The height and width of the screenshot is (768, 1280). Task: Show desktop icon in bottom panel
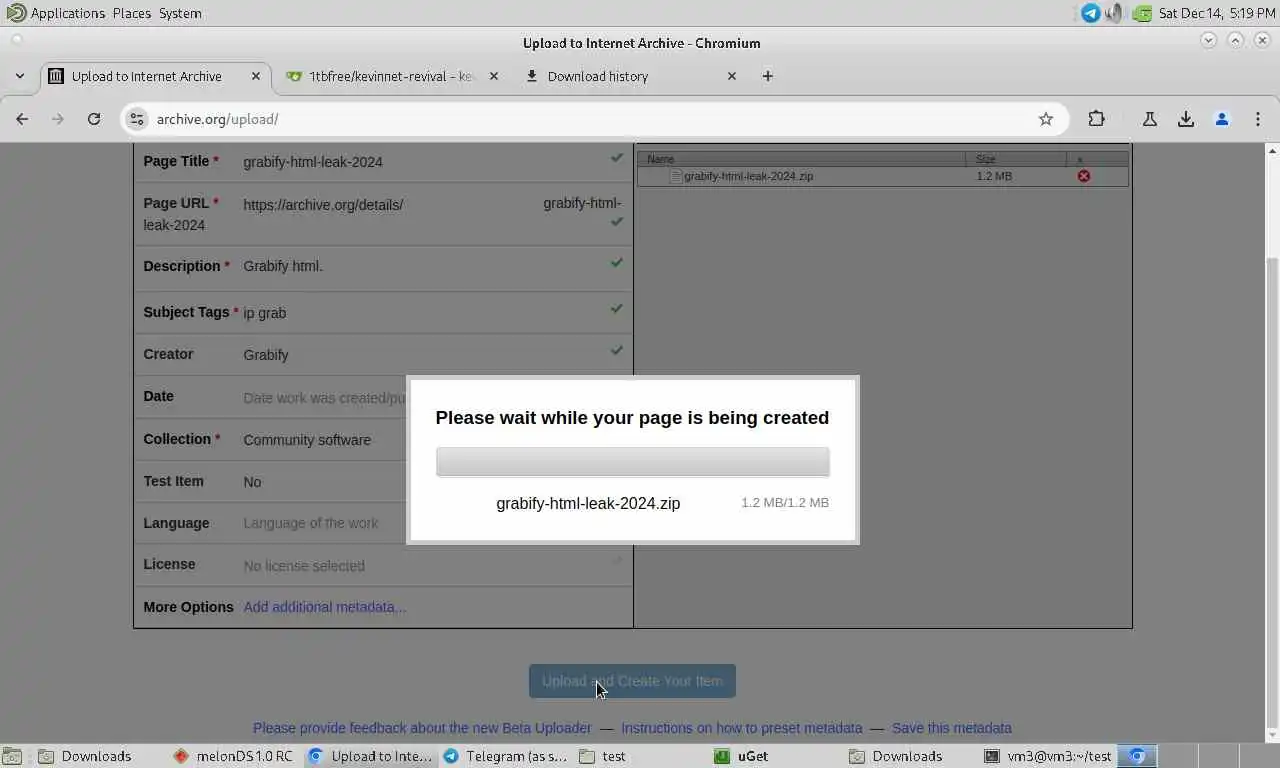[10, 756]
